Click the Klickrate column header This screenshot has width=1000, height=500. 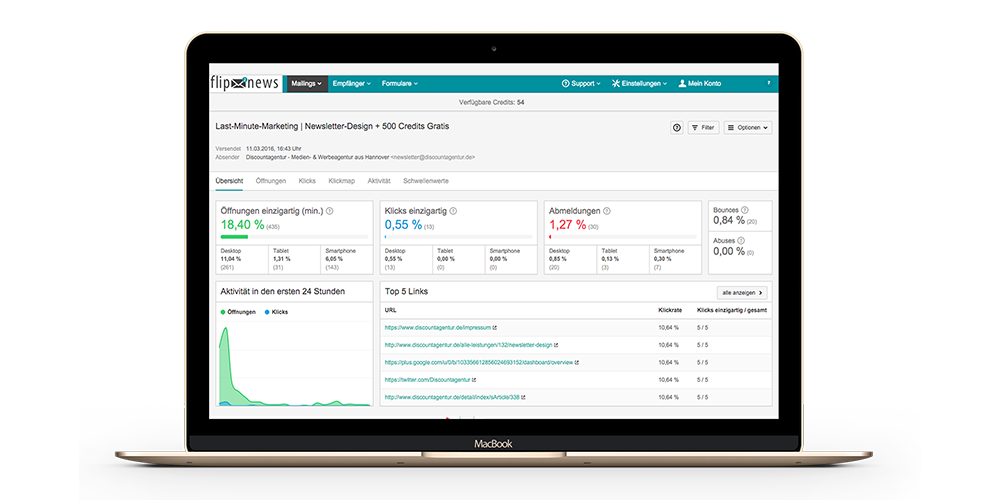(670, 311)
